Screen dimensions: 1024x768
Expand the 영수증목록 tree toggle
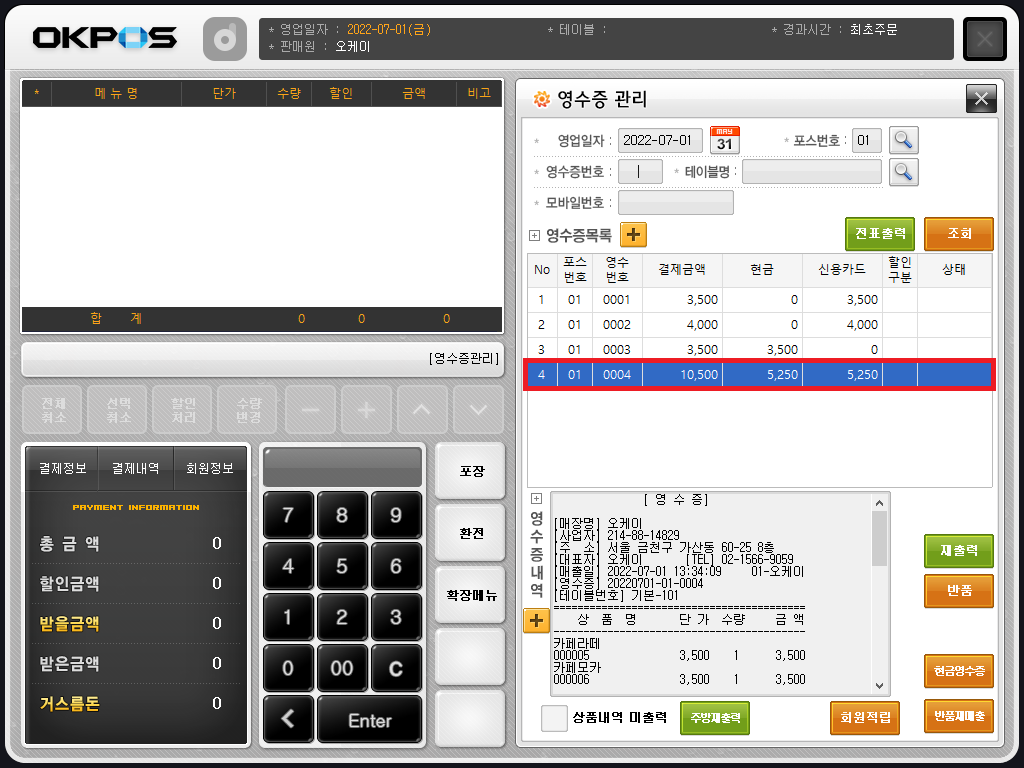534,236
